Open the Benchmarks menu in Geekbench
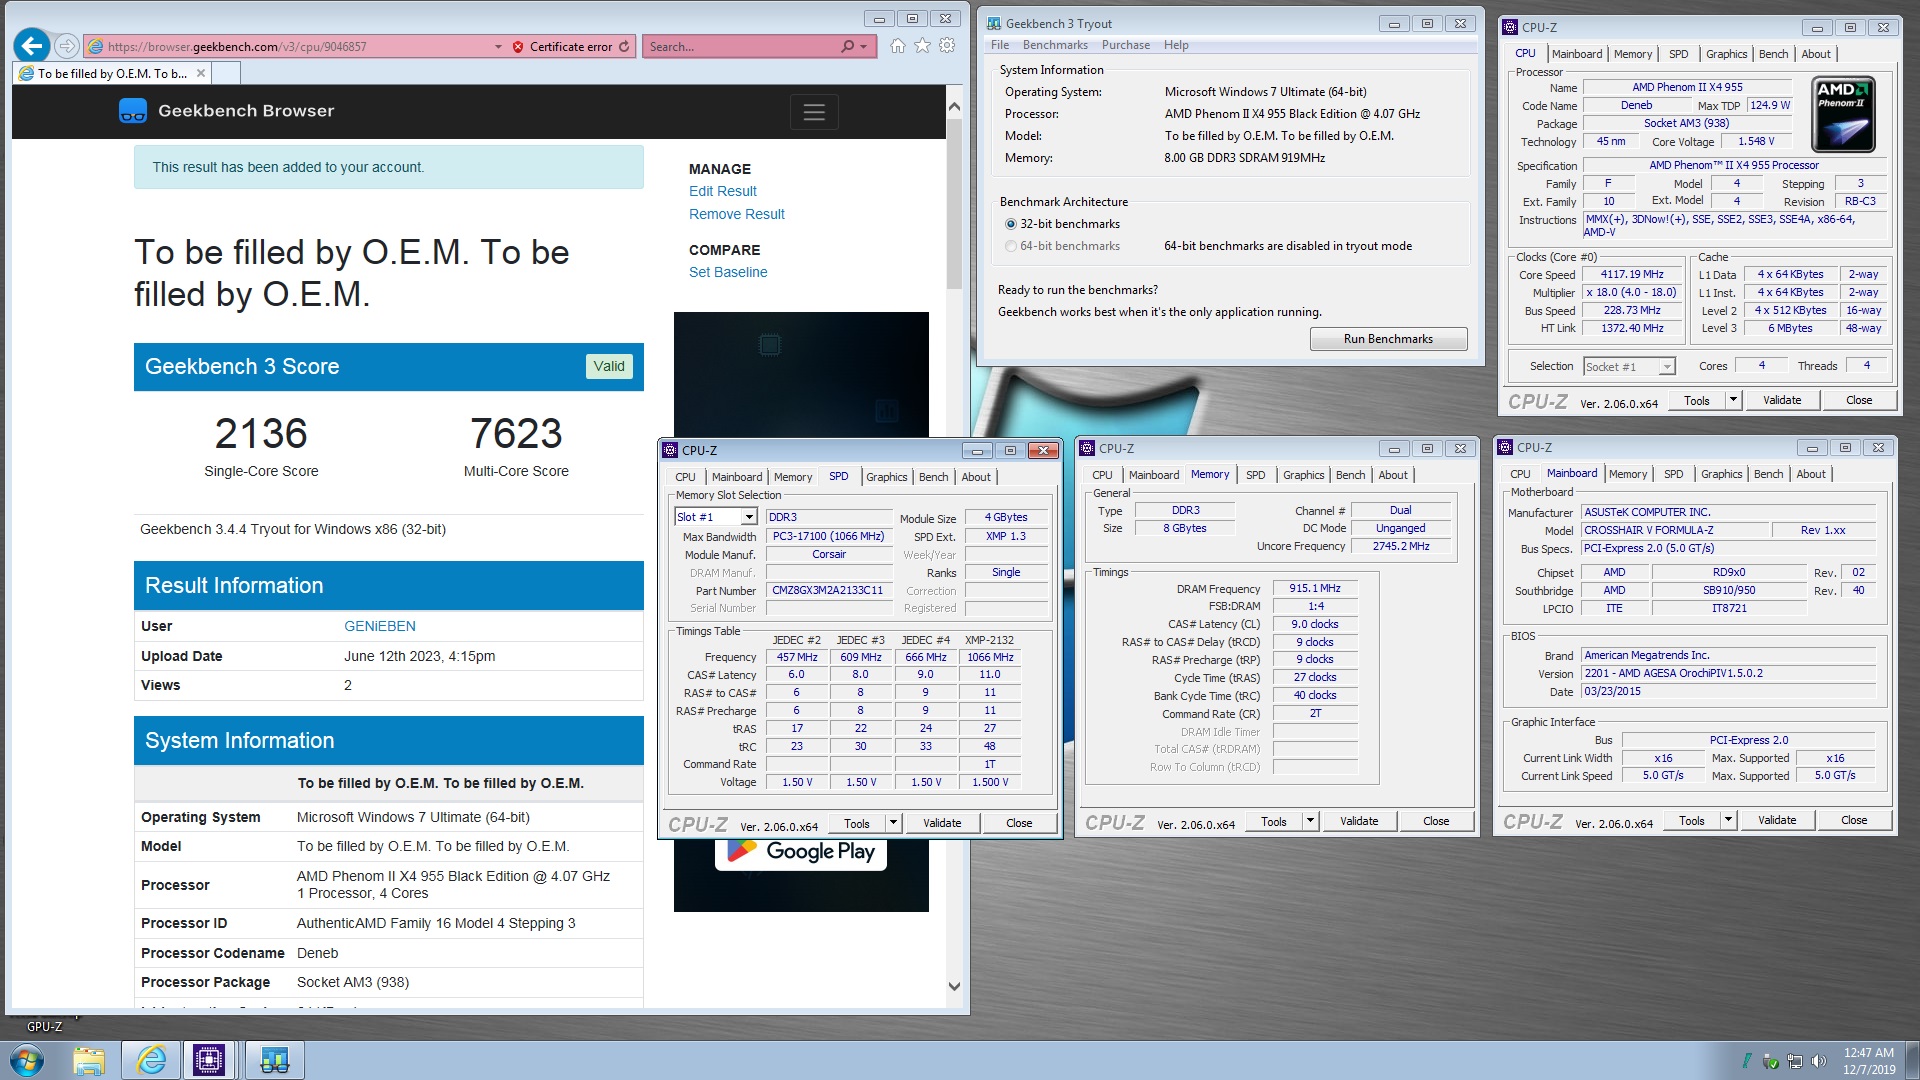The width and height of the screenshot is (1920, 1080). tap(1055, 45)
